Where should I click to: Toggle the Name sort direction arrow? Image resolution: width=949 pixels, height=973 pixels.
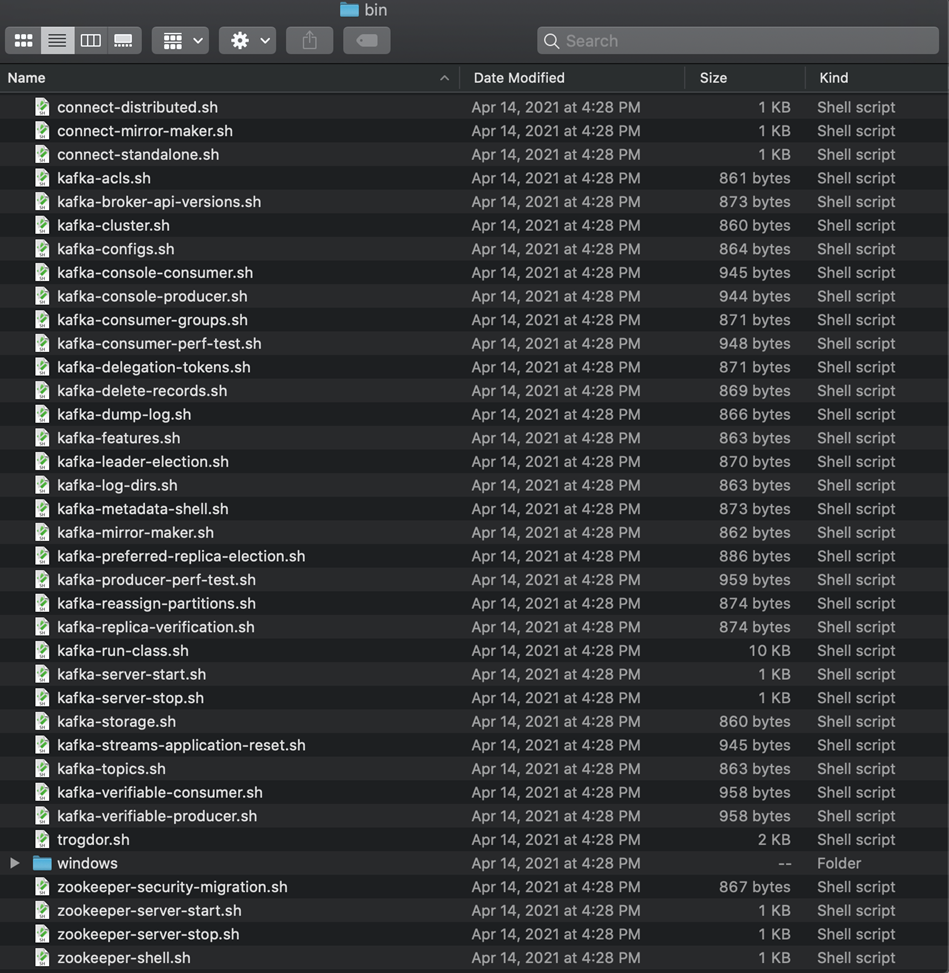(x=444, y=78)
